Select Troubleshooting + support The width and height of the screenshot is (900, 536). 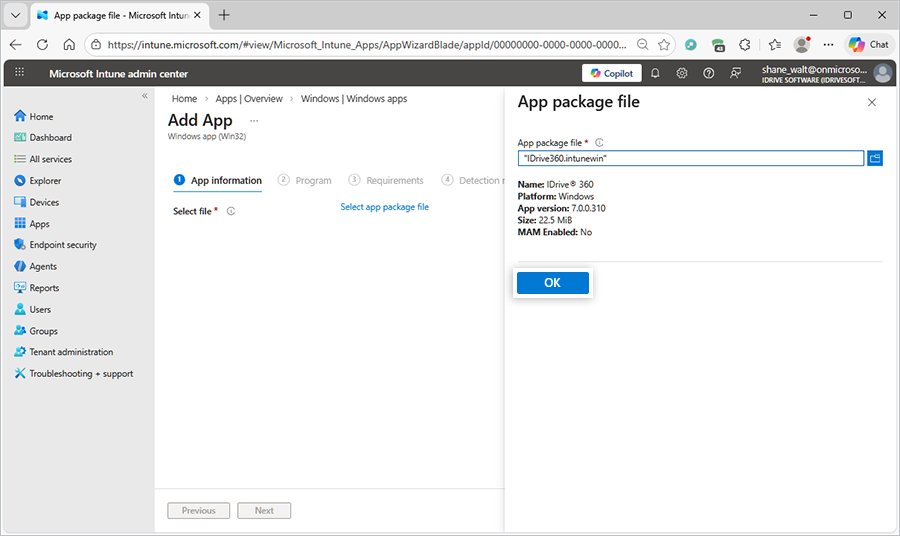tap(80, 374)
